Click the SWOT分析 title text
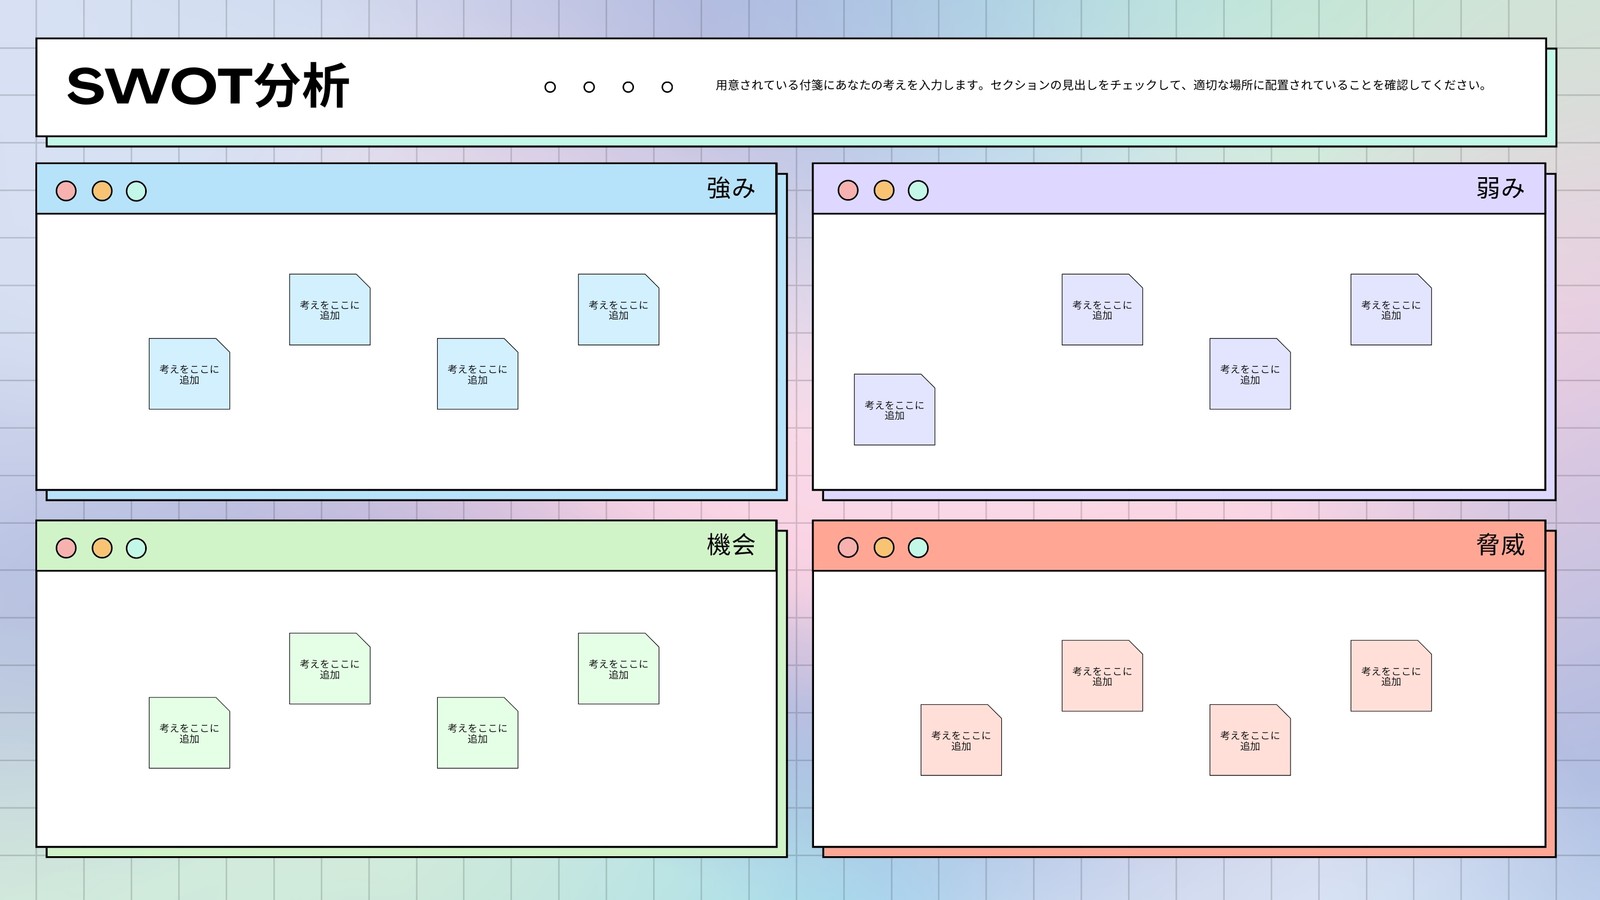 (208, 86)
